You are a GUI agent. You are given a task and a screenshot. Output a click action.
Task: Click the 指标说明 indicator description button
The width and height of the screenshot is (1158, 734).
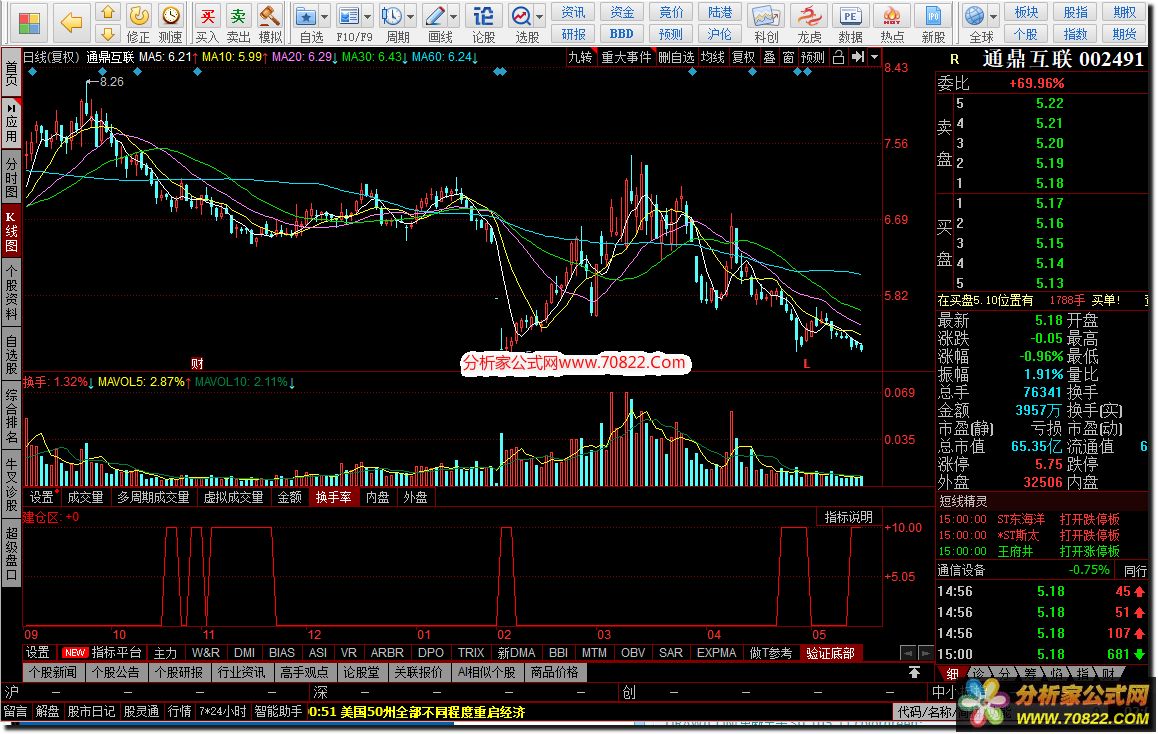(849, 517)
